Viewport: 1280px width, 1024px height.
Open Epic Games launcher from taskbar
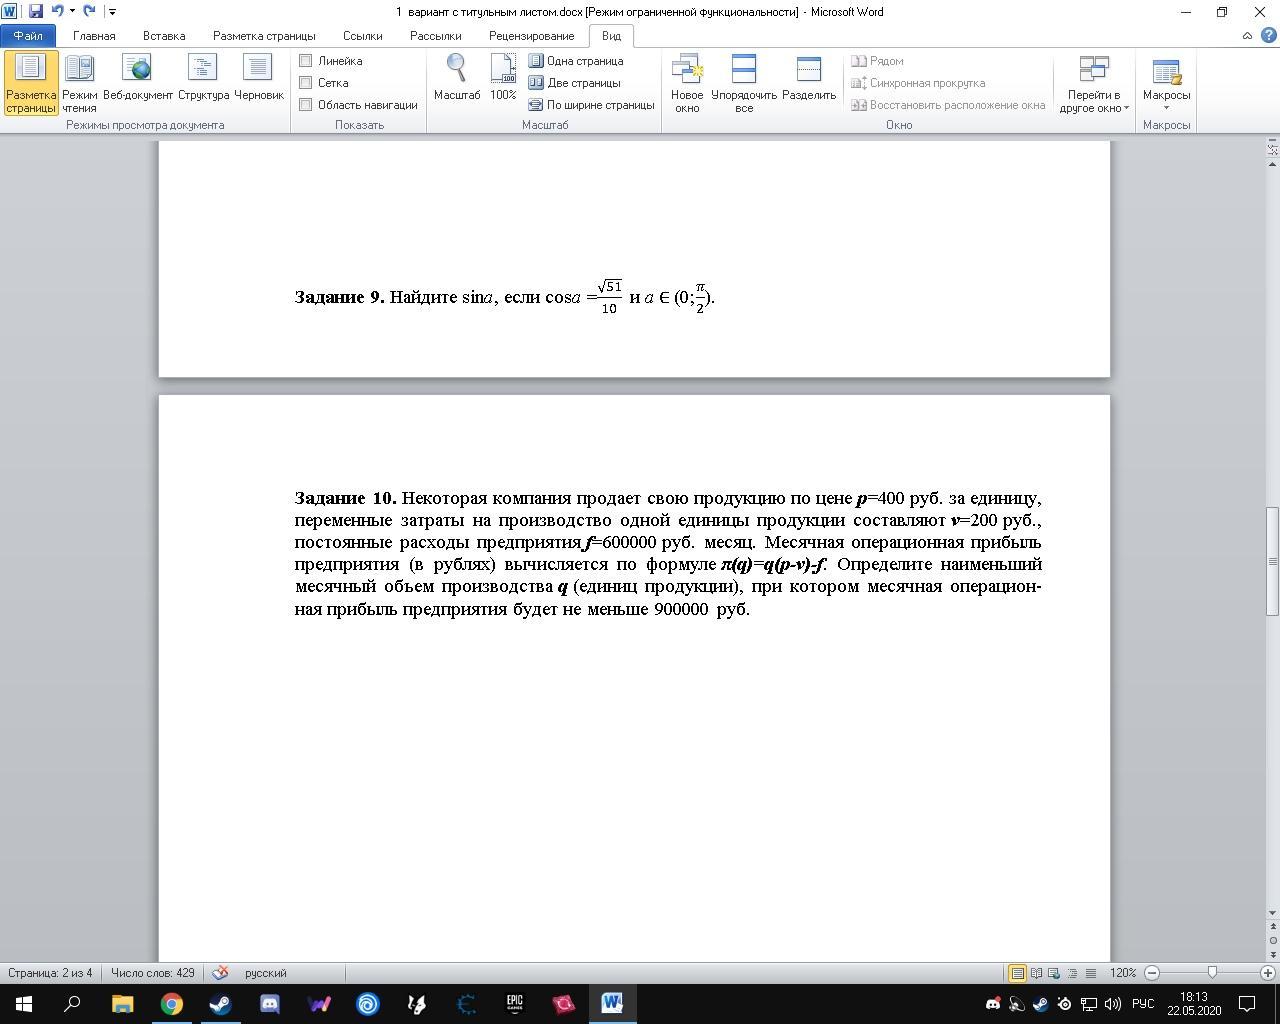click(x=514, y=1003)
